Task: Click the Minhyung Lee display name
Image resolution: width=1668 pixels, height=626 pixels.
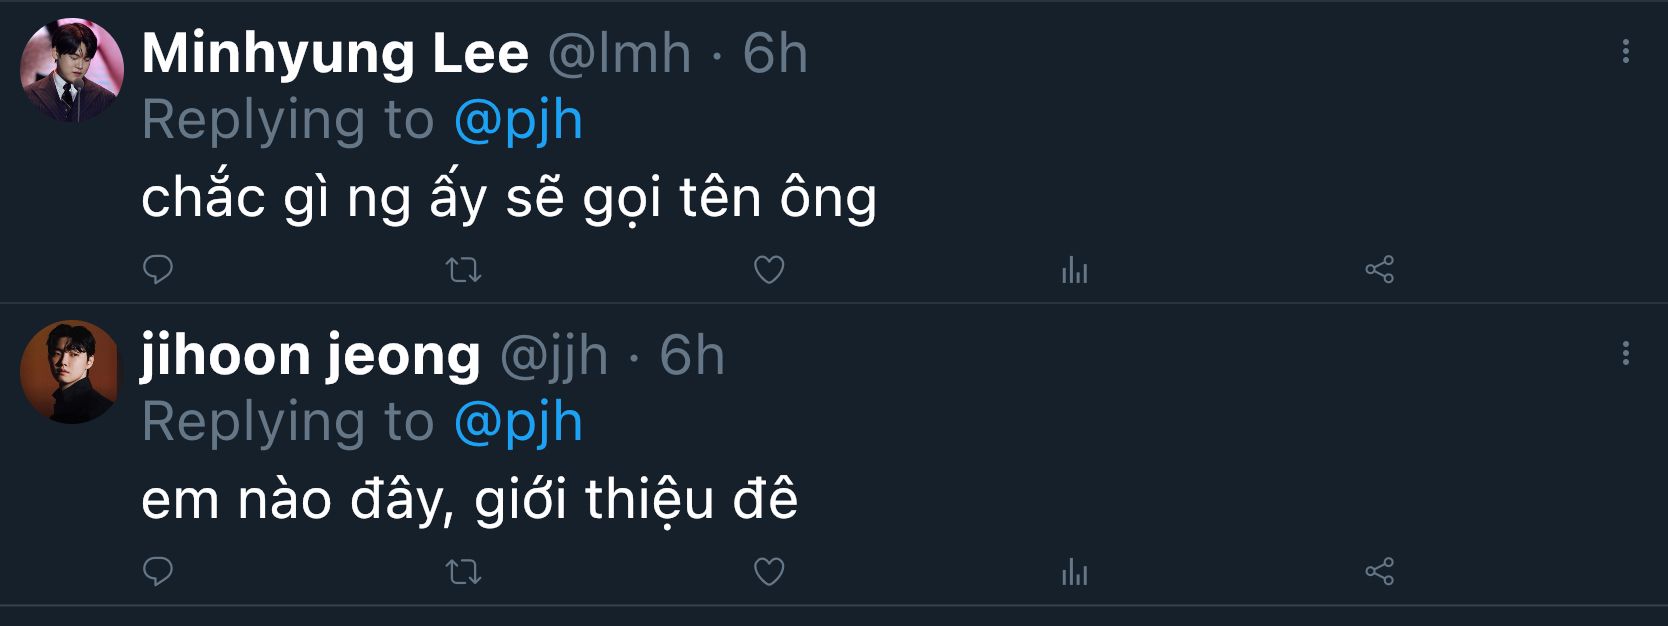Action: 335,54
